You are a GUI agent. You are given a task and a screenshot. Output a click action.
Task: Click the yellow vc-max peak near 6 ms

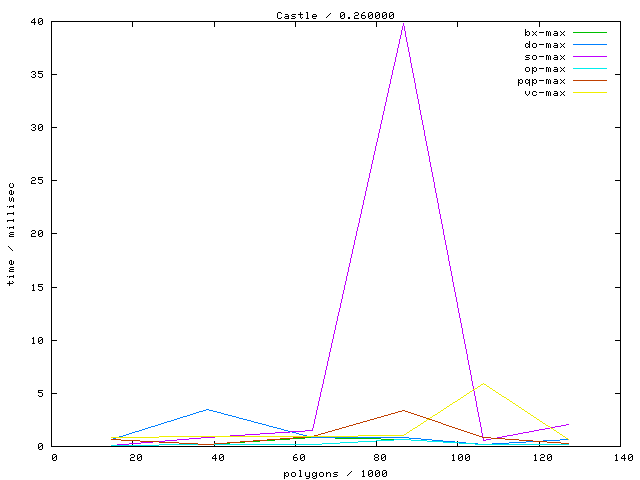coord(484,383)
